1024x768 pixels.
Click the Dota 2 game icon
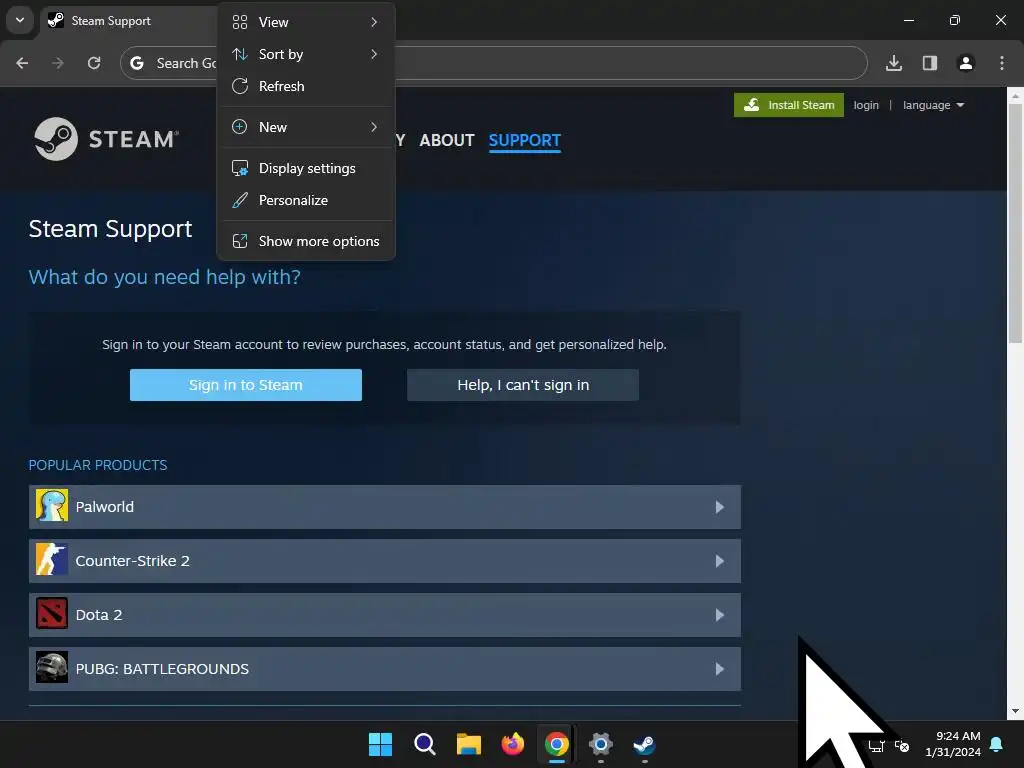(x=52, y=614)
